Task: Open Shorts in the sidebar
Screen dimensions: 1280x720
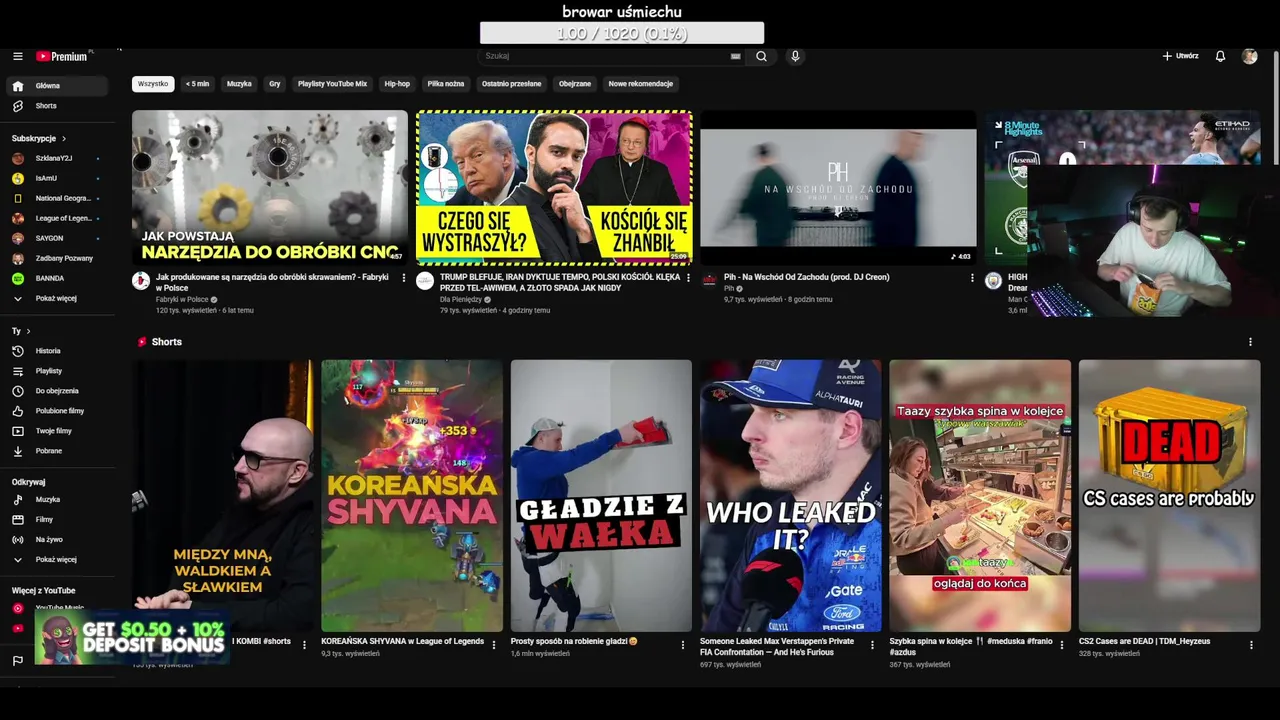Action: [58, 106]
